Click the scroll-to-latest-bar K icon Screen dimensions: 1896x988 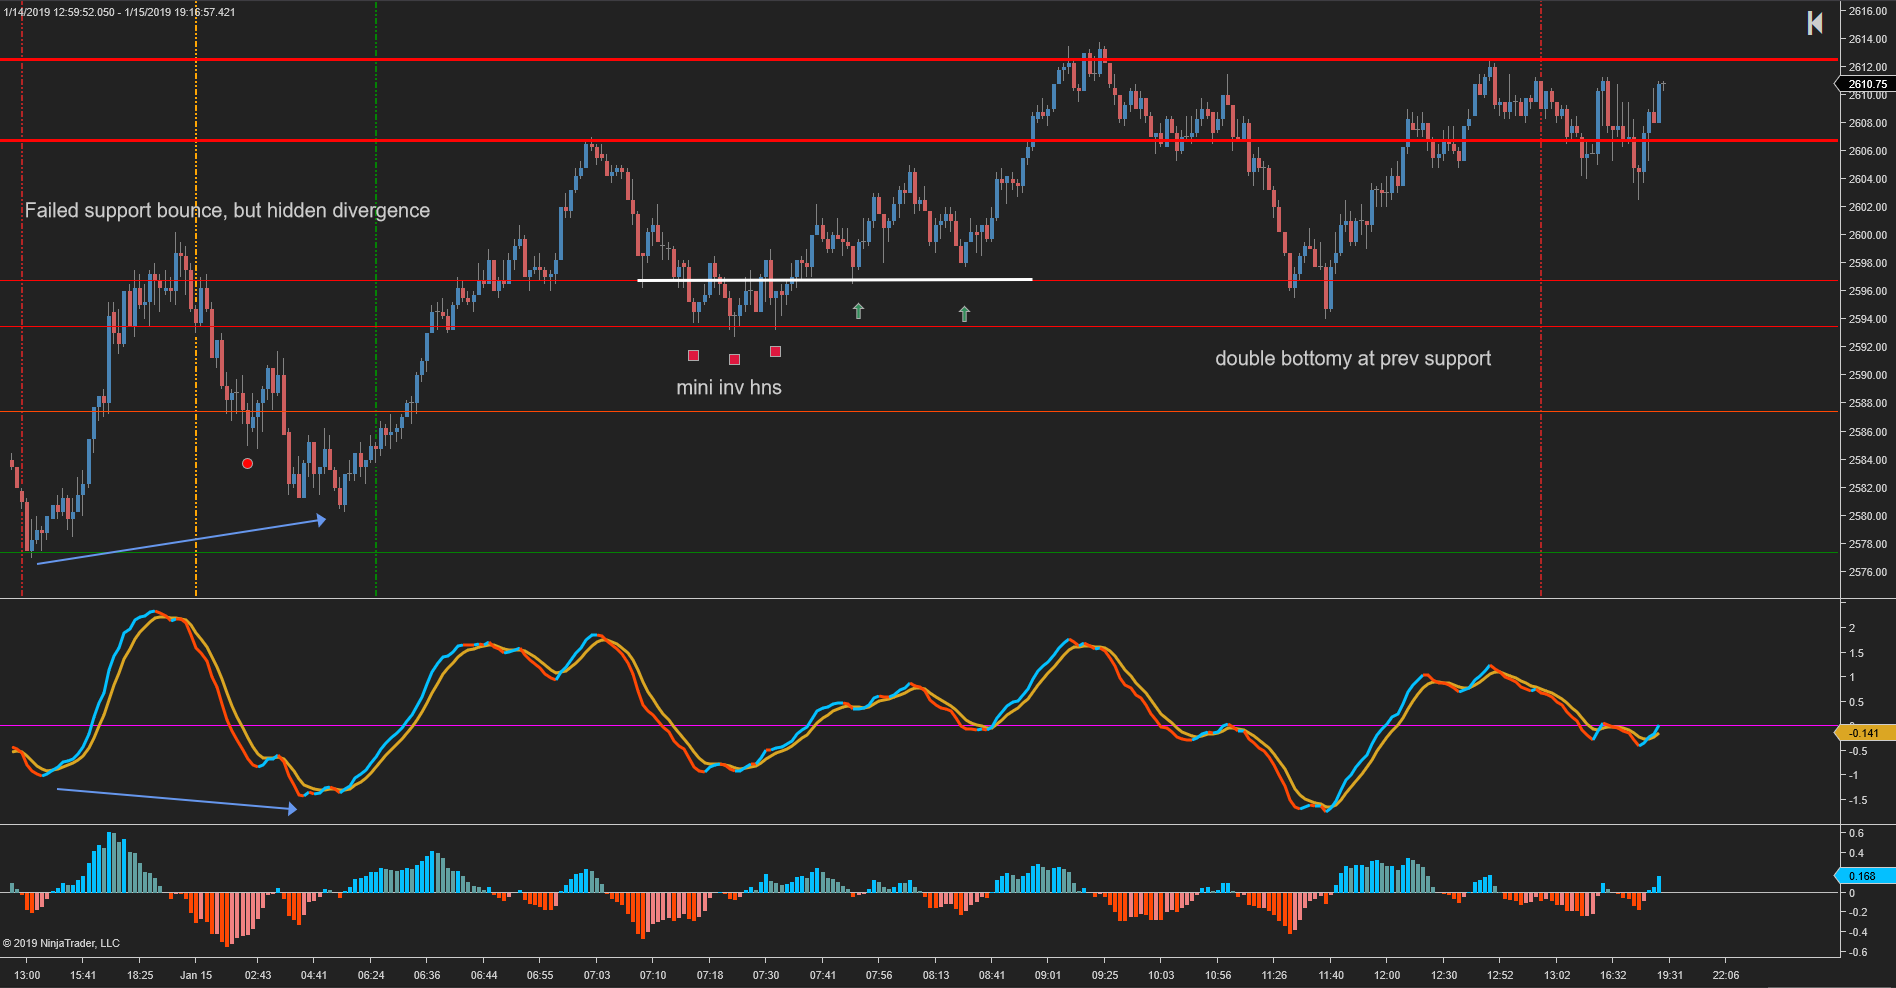tap(1815, 23)
